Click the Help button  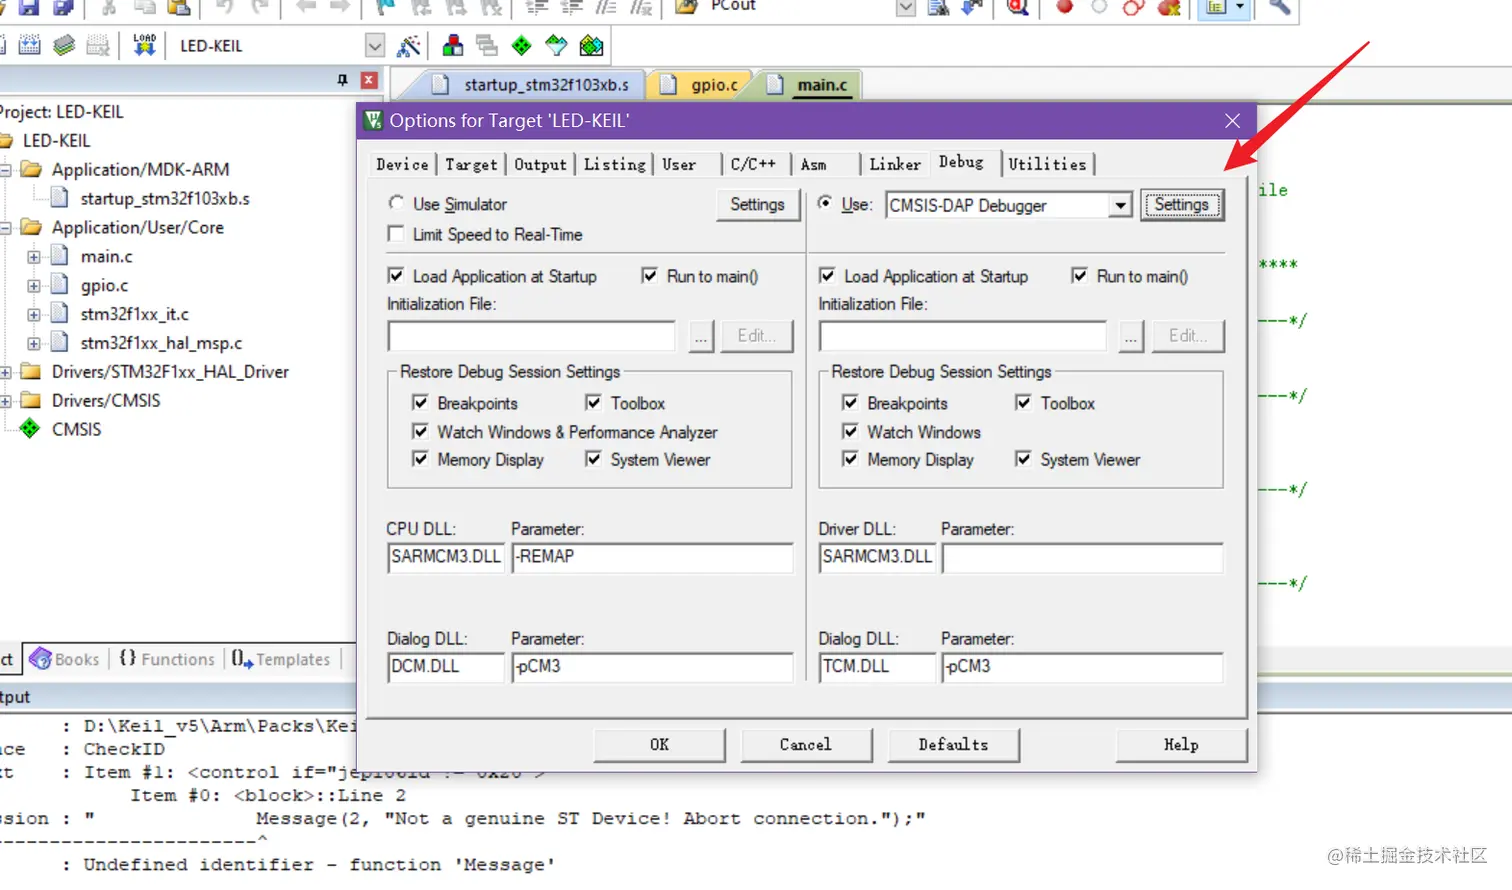(x=1181, y=745)
